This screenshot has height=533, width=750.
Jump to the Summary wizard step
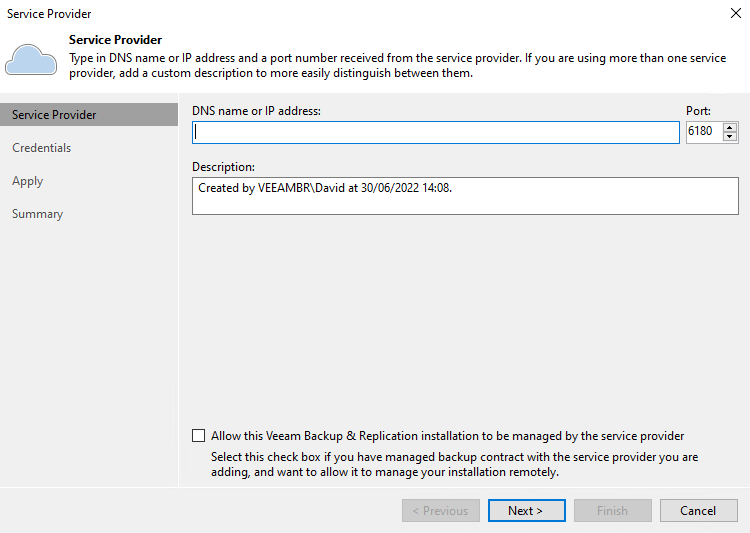click(38, 214)
